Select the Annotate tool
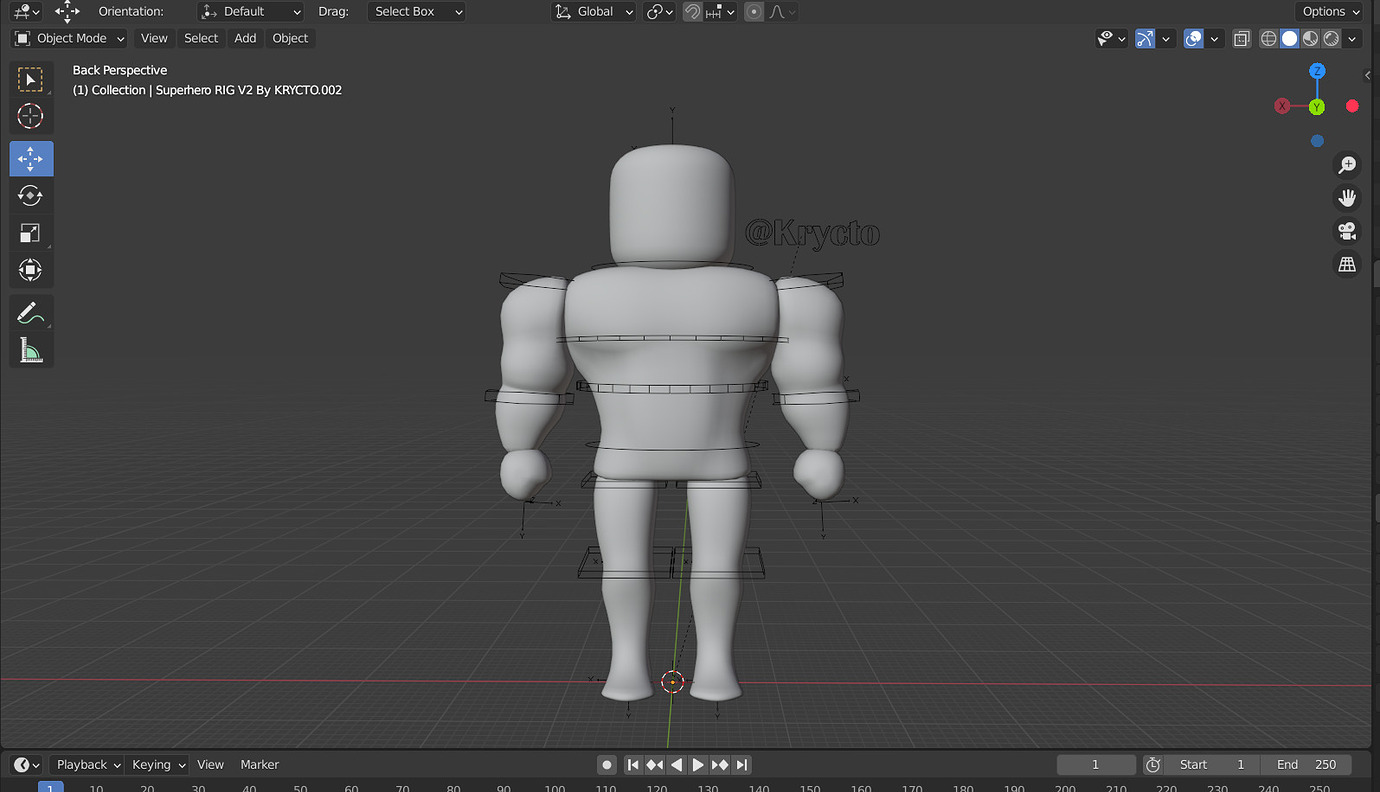This screenshot has width=1380, height=792. tap(30, 312)
